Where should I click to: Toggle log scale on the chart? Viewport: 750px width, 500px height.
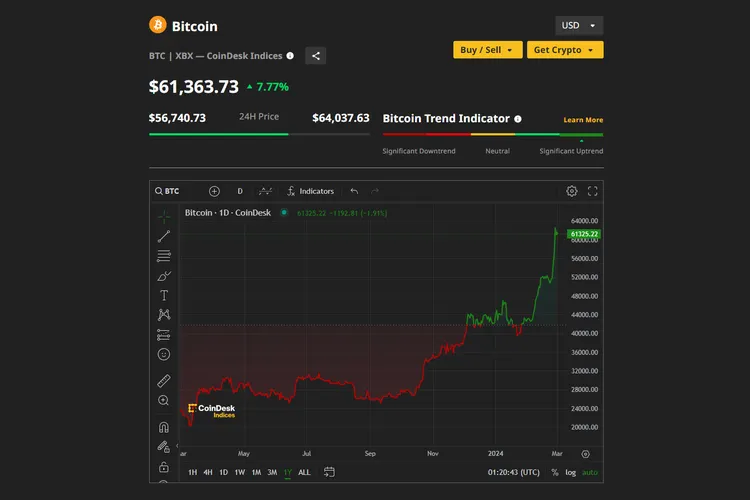[x=571, y=472]
